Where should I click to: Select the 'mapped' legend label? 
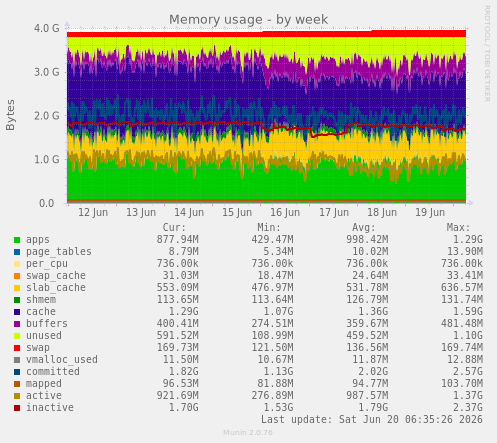(x=44, y=384)
